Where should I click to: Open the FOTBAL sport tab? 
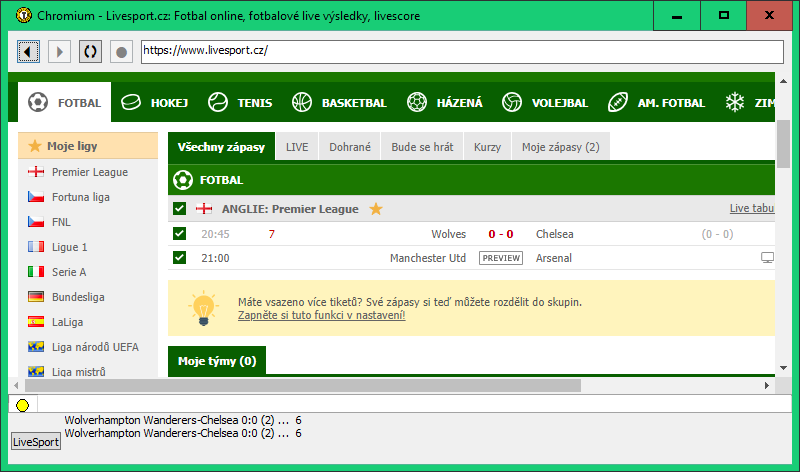pyautogui.click(x=64, y=103)
